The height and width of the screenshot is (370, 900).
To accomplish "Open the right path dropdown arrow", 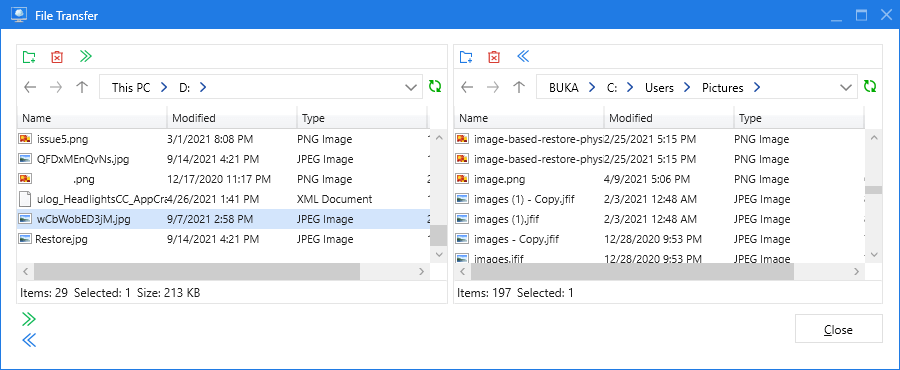I will pyautogui.click(x=846, y=88).
